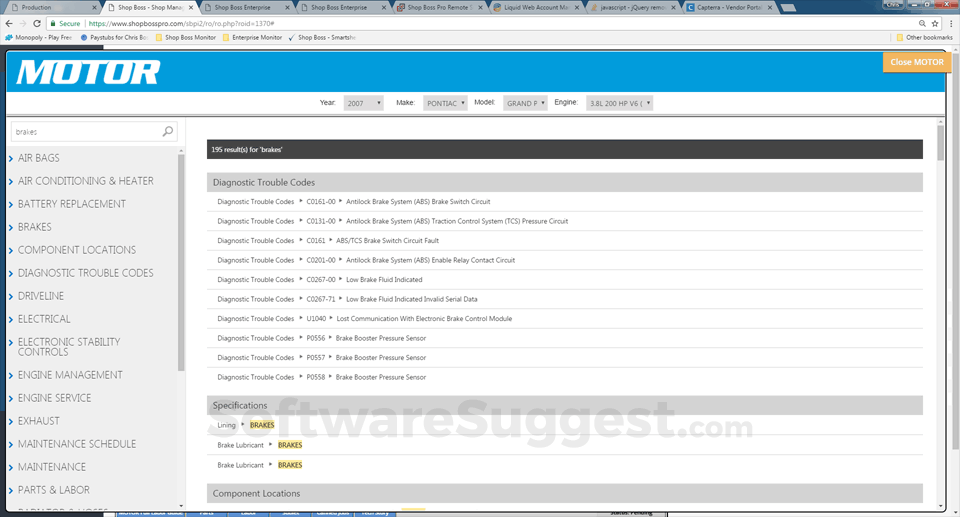This screenshot has height=517, width=960.
Task: Open the Engine dropdown showing 3.8L 200 HP
Action: click(619, 103)
